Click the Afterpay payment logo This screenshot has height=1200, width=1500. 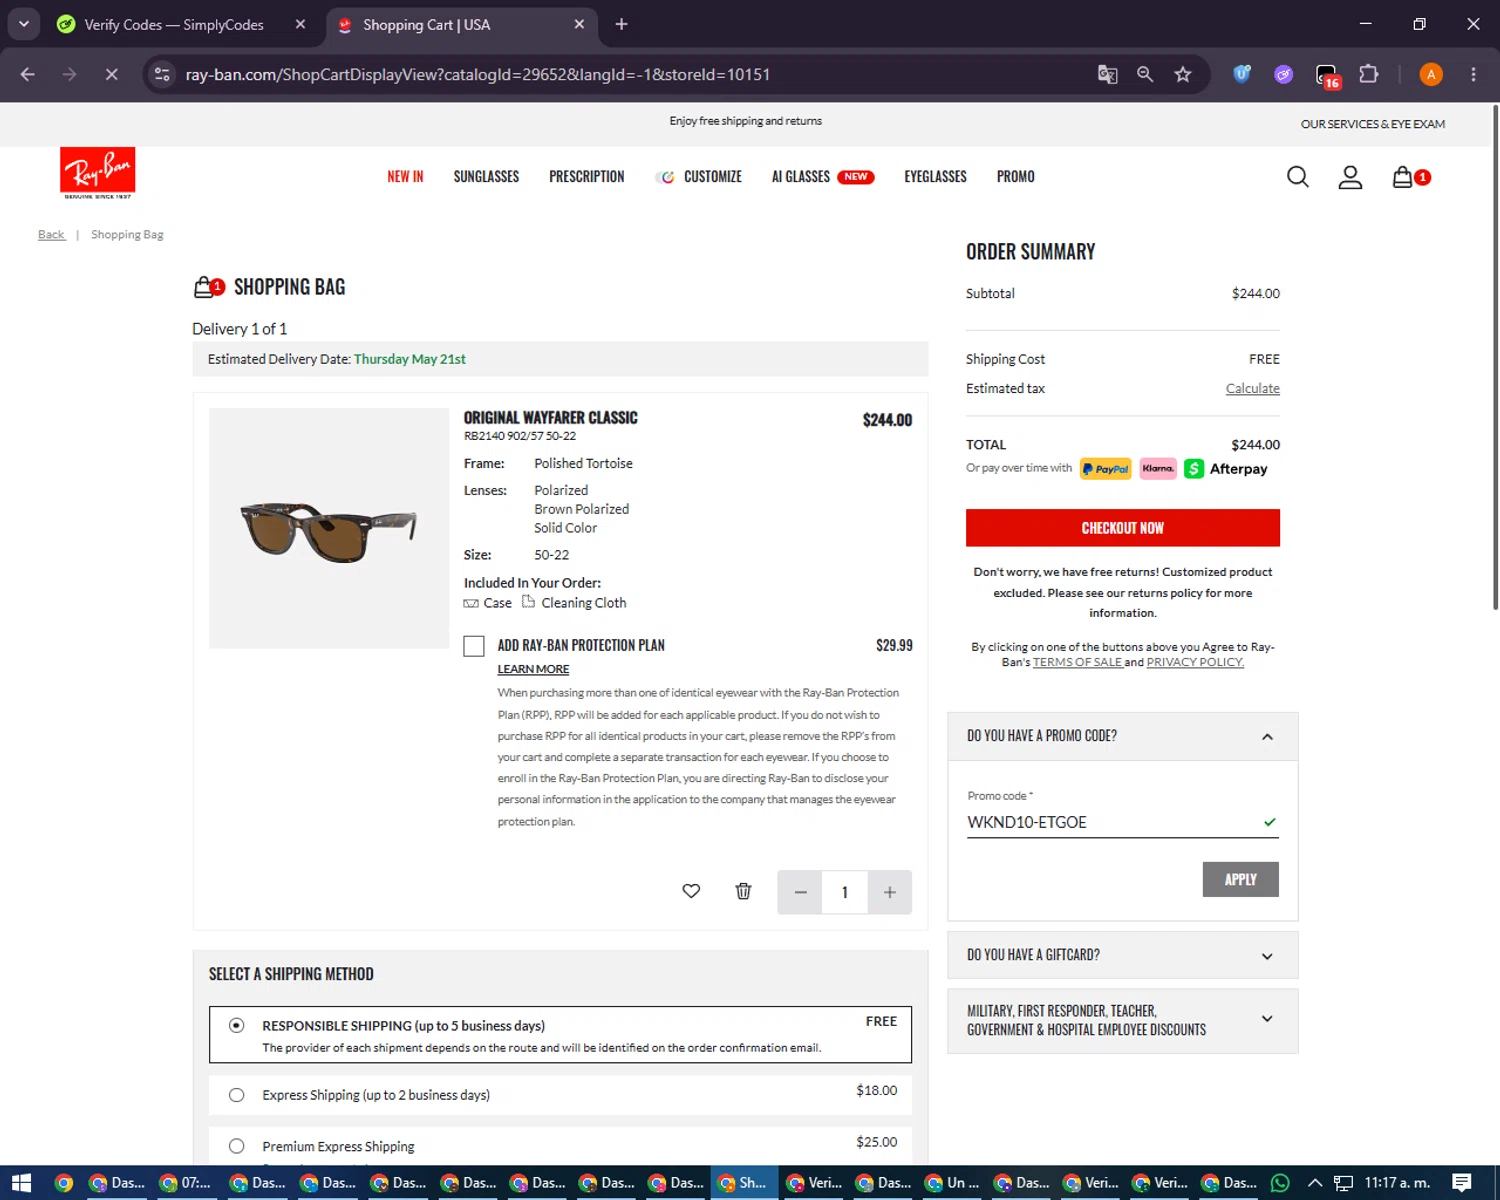coord(1226,469)
